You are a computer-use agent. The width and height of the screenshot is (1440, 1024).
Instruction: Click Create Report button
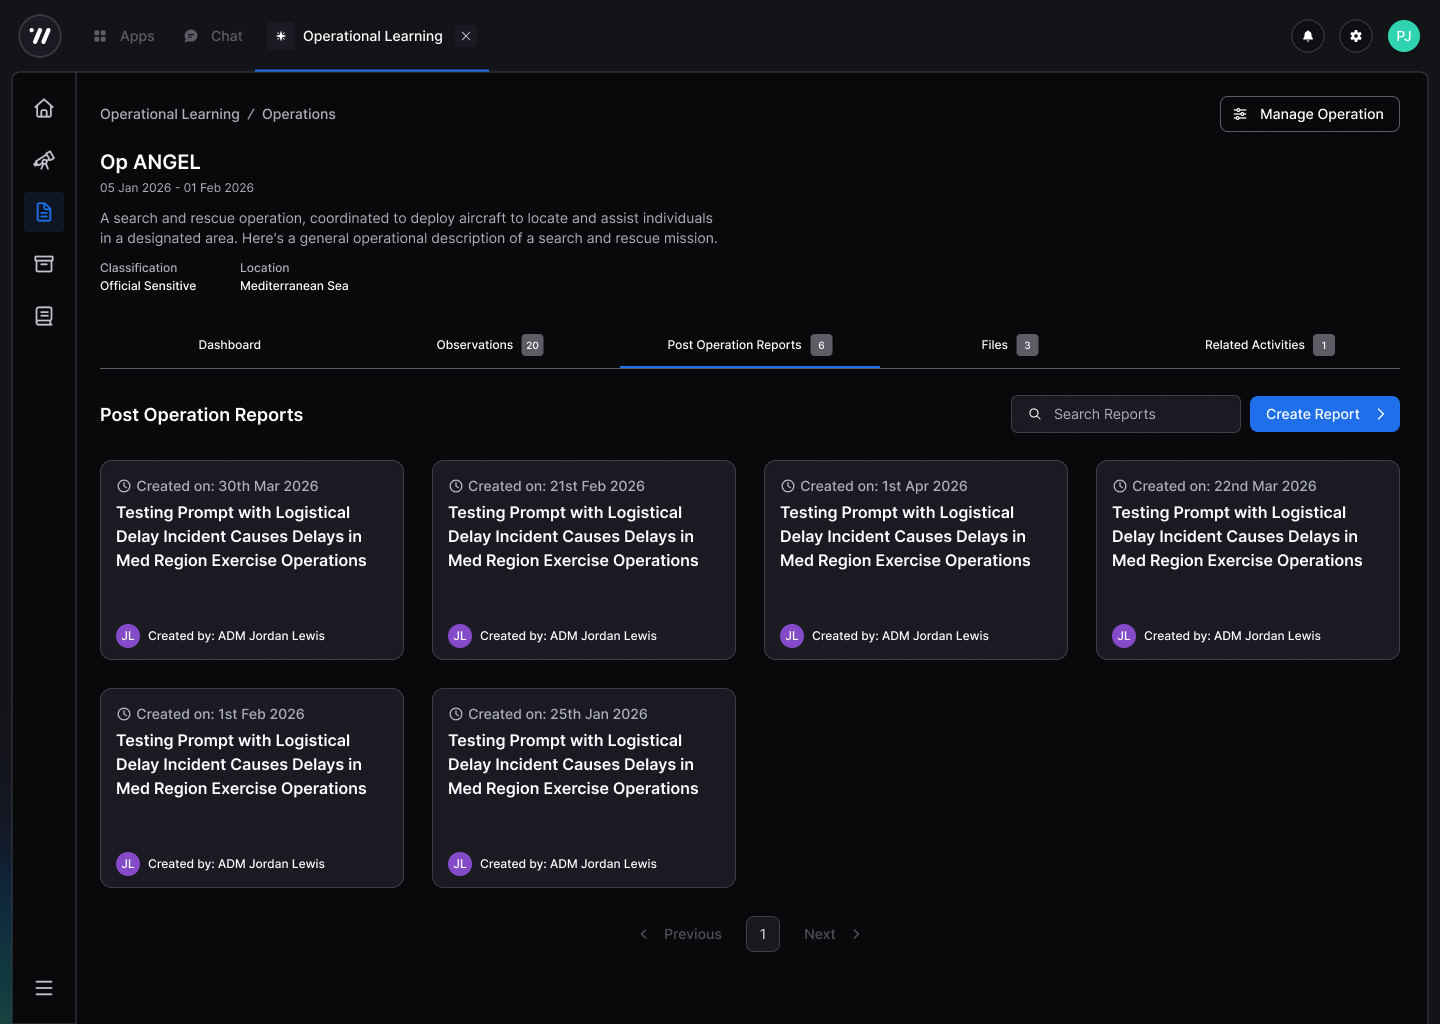(1325, 414)
